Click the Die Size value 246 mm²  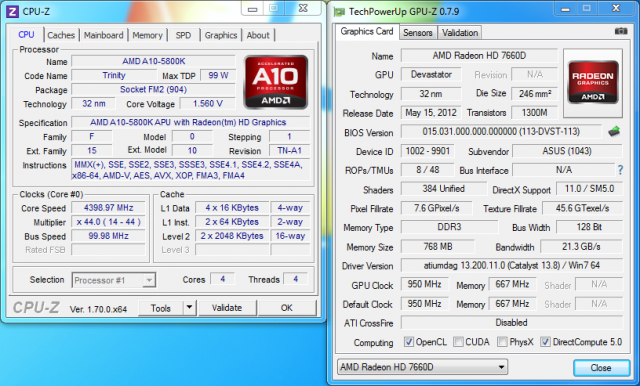click(534, 93)
